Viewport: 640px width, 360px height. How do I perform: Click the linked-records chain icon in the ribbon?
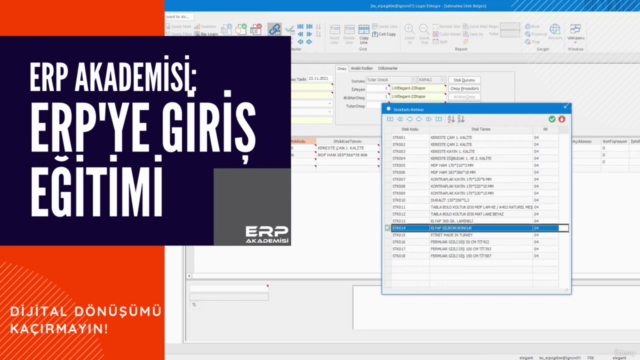(275, 29)
